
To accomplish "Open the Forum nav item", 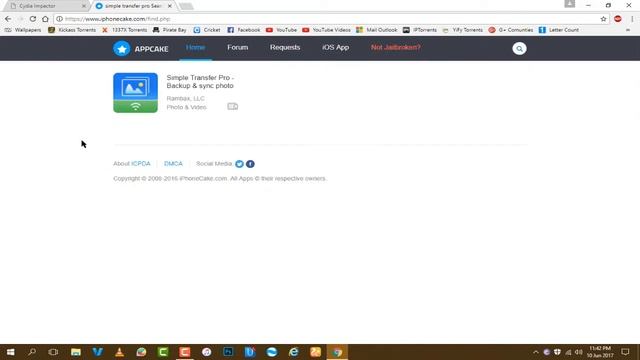I will (238, 47).
